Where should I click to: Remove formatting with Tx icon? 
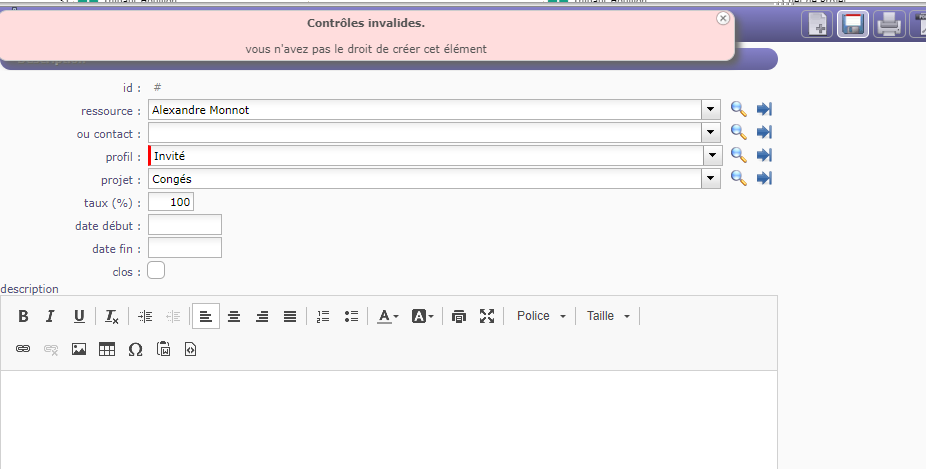tap(112, 316)
